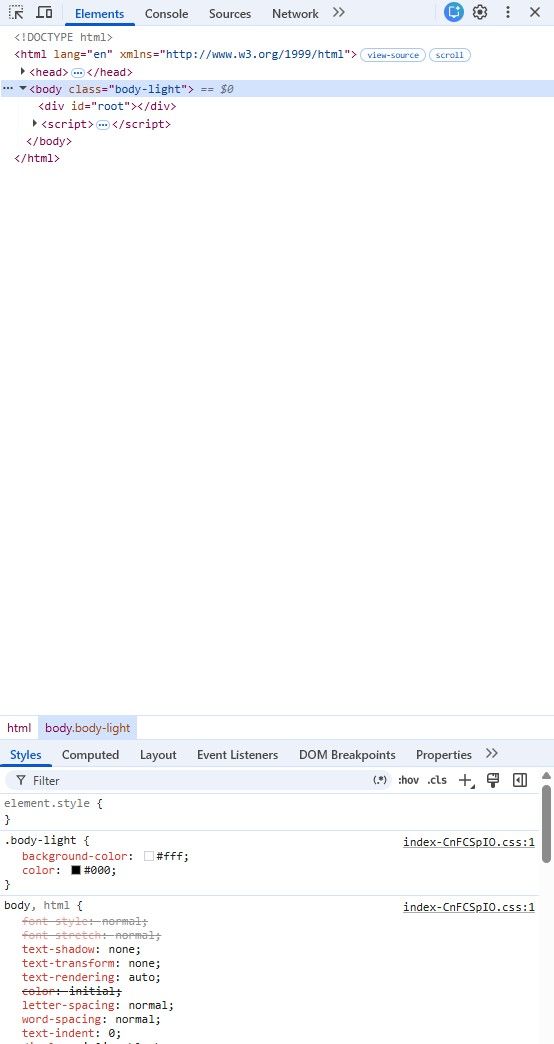Toggle the device toolbar icon
Image resolution: width=554 pixels, height=1044 pixels.
[44, 12]
